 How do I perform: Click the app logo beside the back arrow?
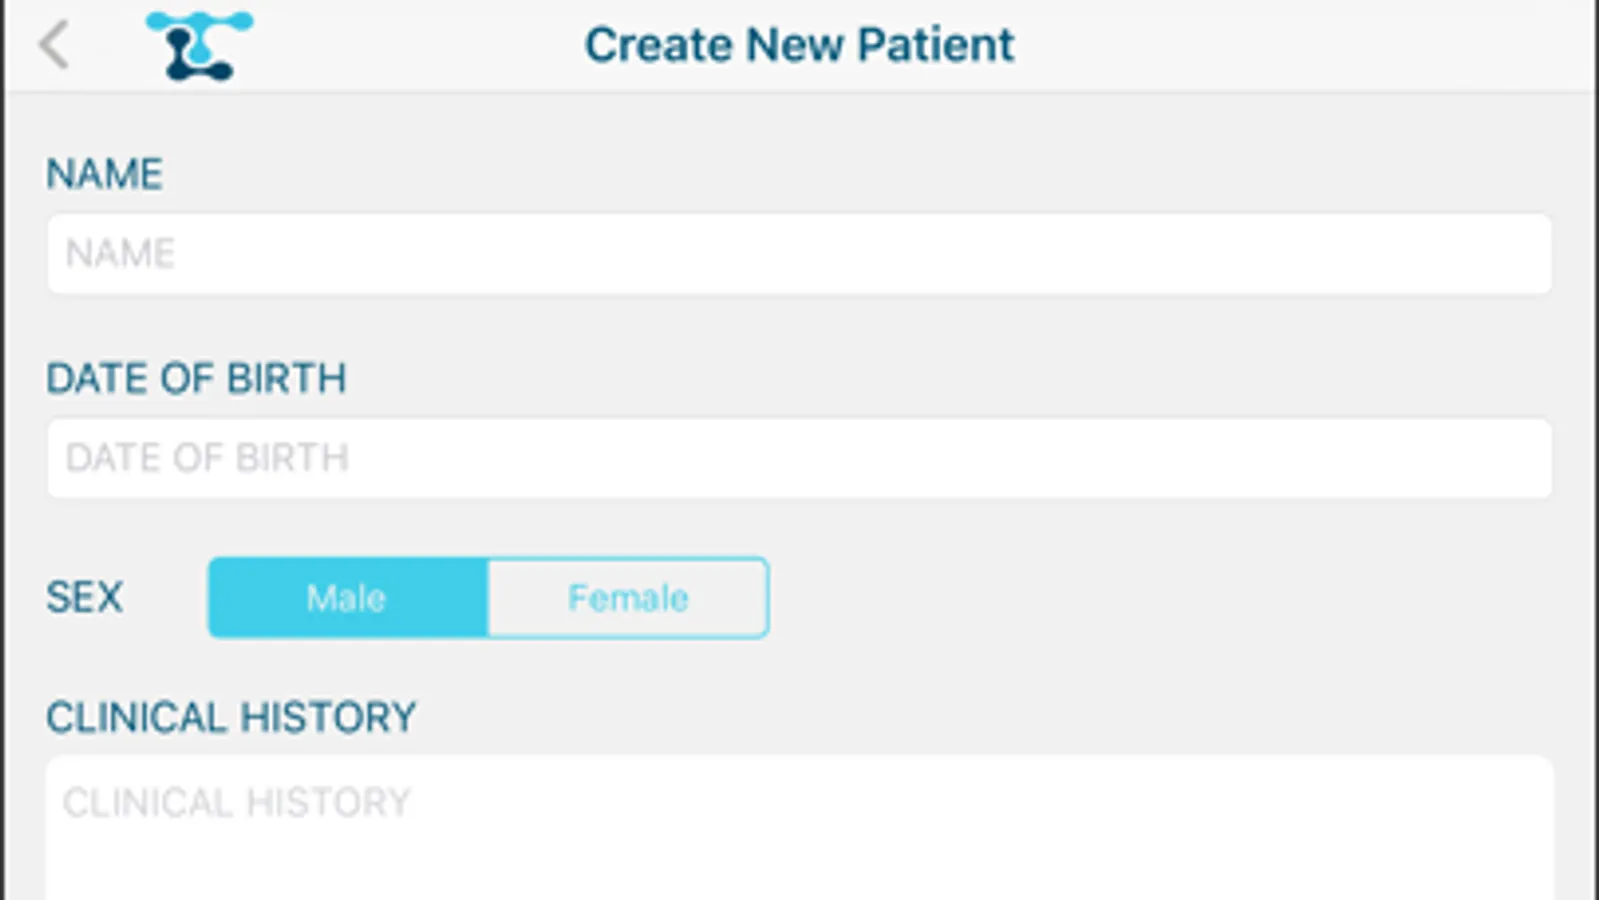tap(199, 46)
